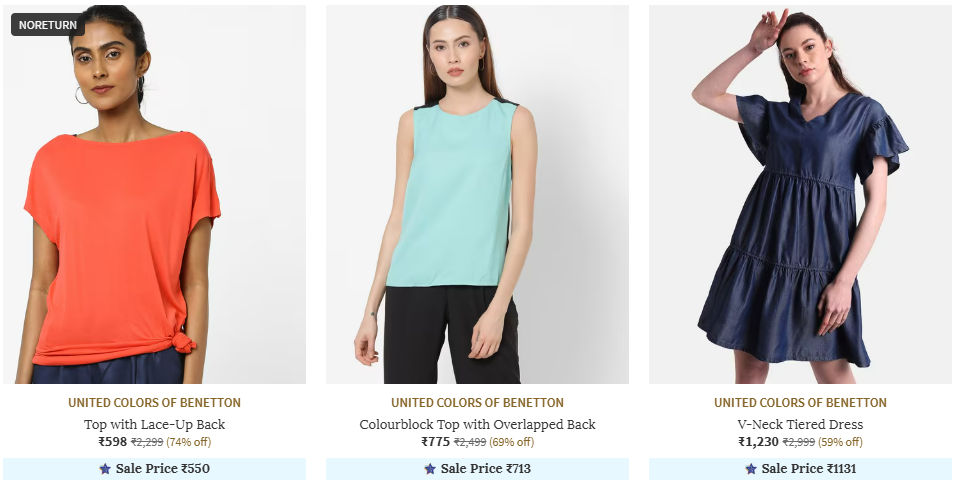This screenshot has height=485, width=954.
Task: Click brand name above V-Neck Tiered Dress
Action: point(800,402)
